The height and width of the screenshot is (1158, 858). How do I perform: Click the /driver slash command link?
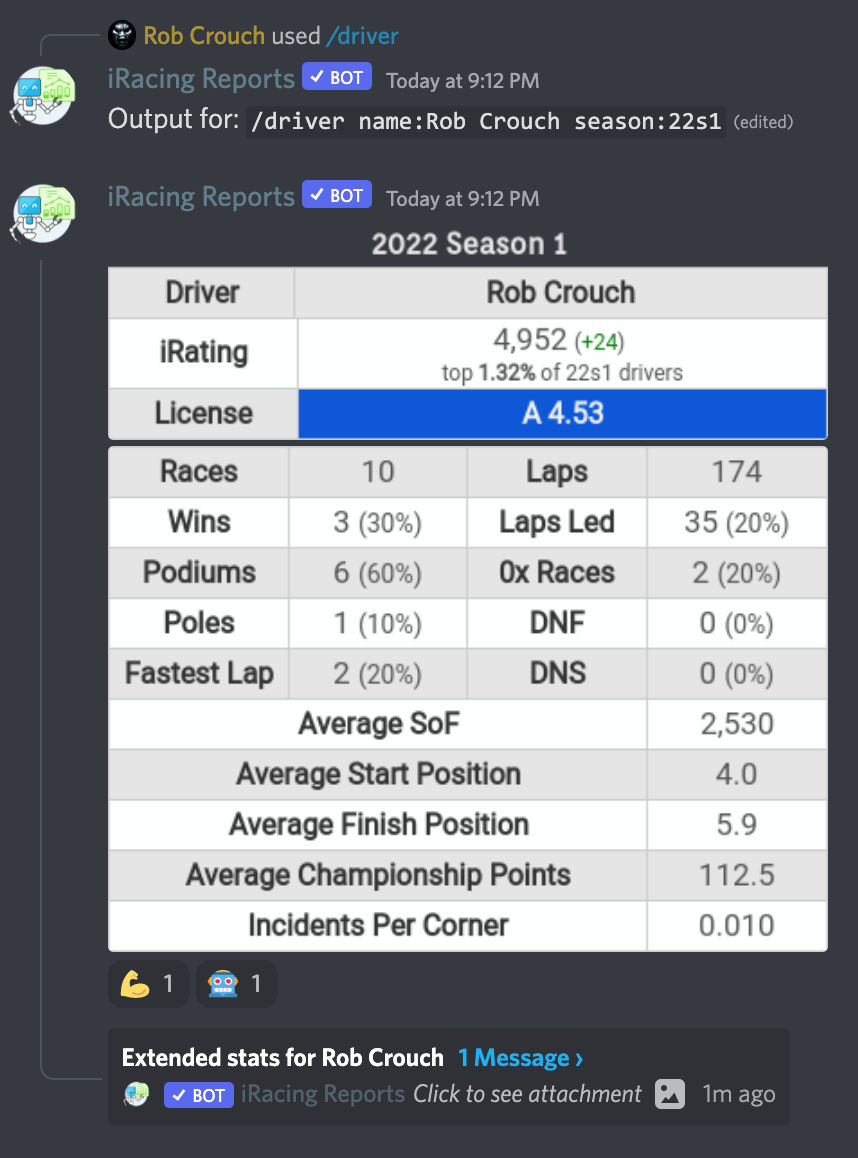[x=363, y=35]
